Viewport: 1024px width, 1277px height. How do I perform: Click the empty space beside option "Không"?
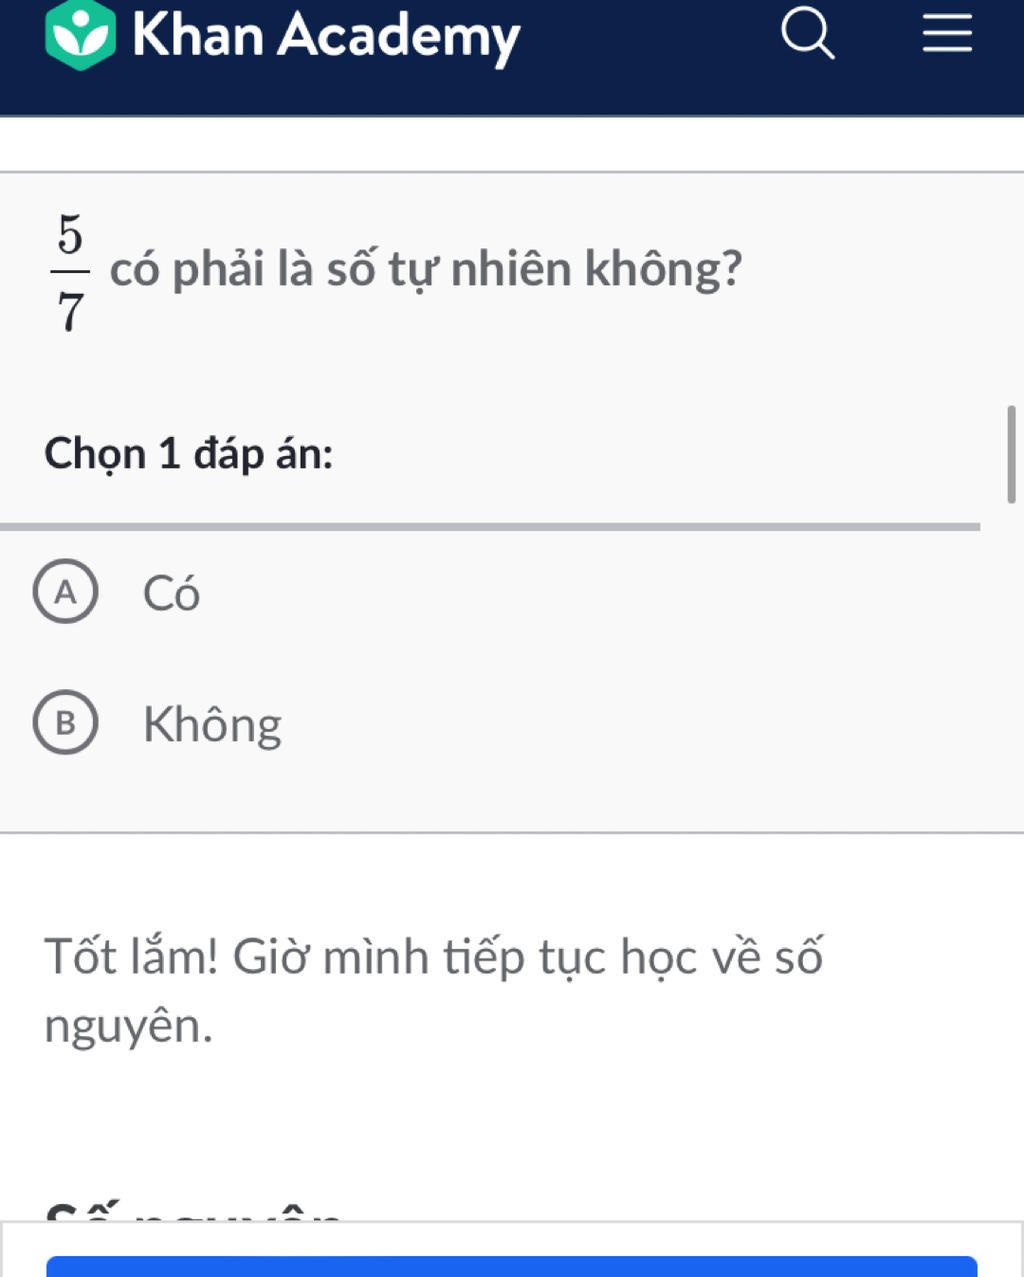pos(640,725)
